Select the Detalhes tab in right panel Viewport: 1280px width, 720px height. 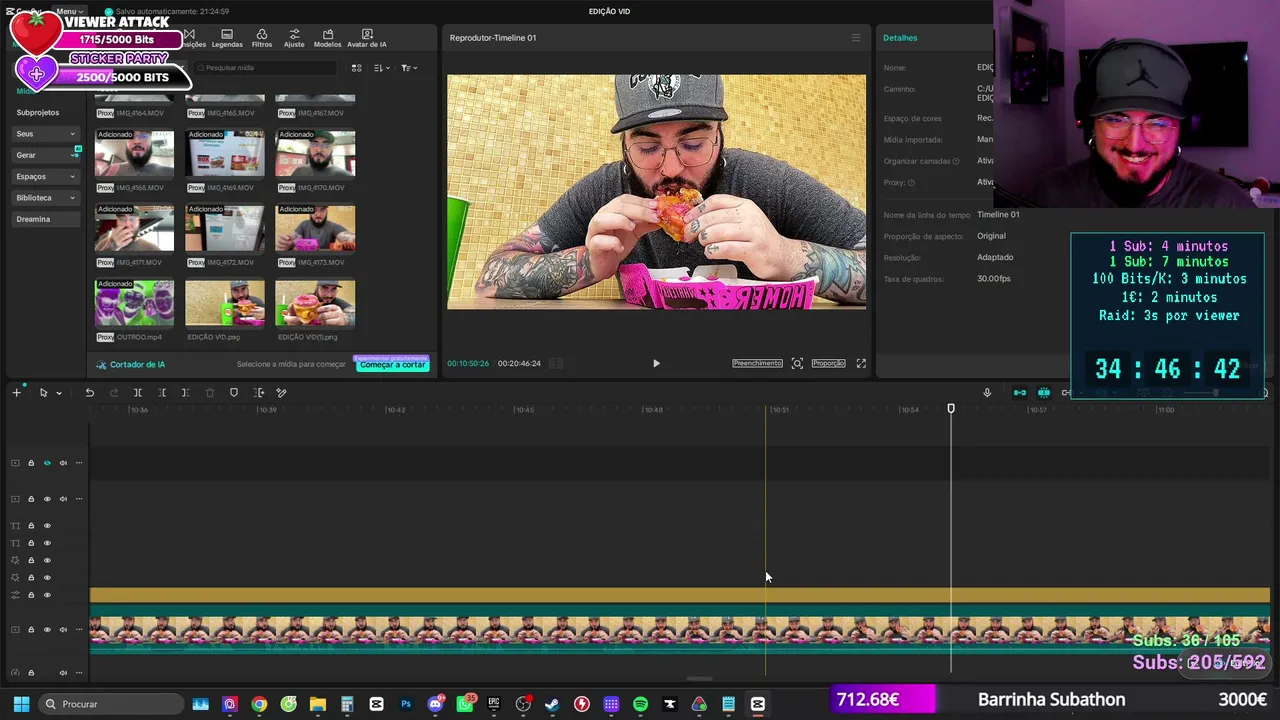click(900, 38)
